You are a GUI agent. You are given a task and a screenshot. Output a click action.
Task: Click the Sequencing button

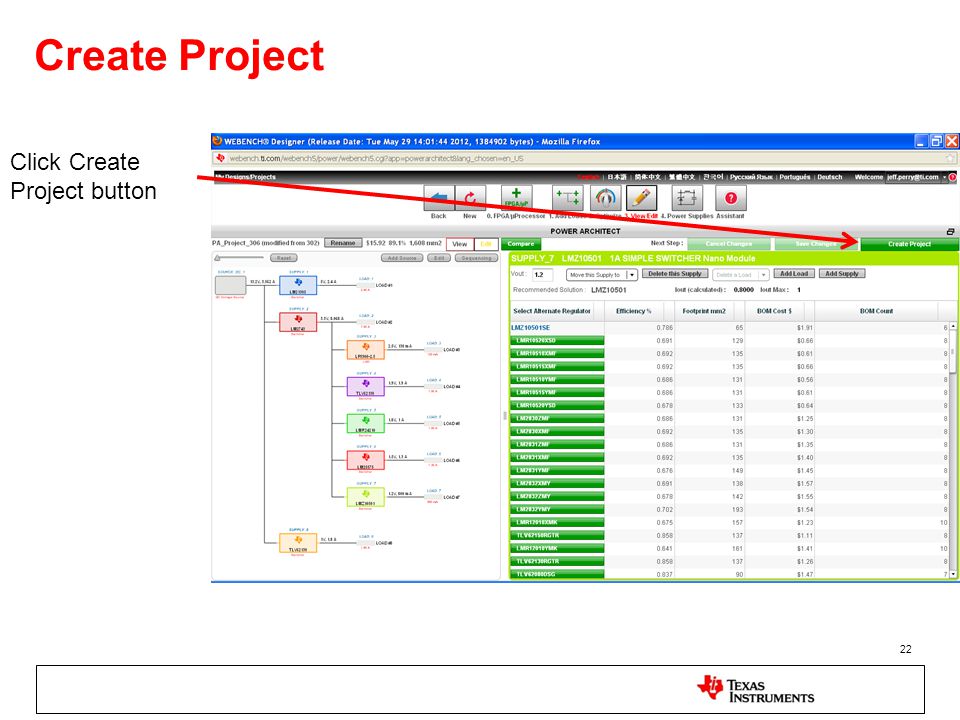476,258
